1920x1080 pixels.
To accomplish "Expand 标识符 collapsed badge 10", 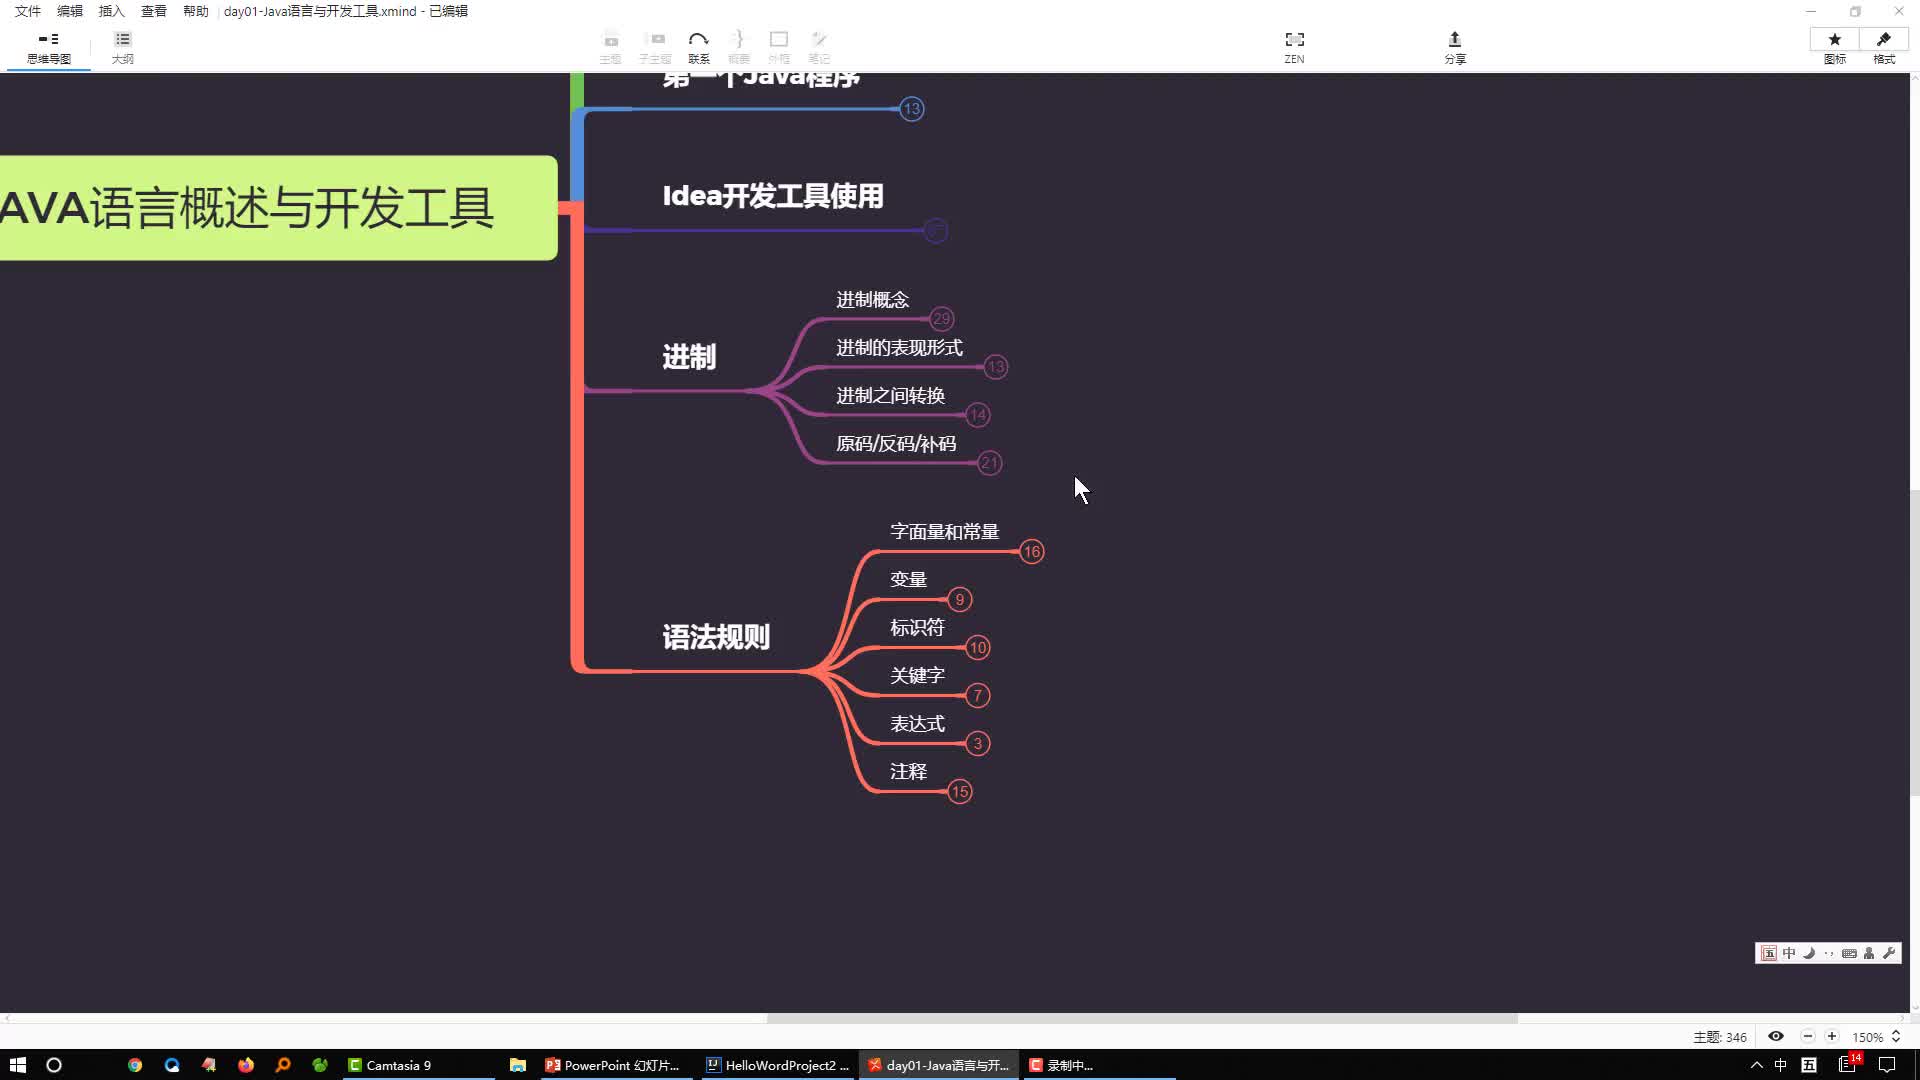I will tap(978, 648).
